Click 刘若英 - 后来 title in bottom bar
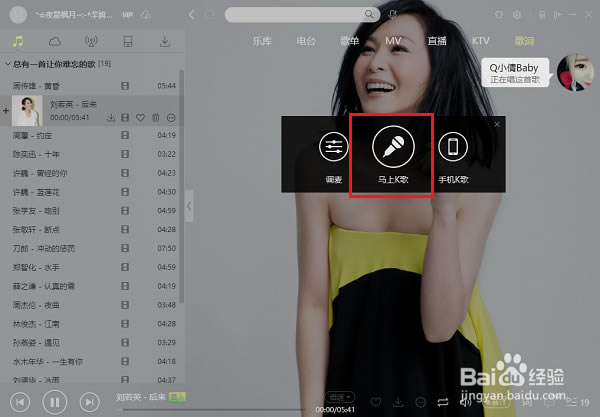Screen dimensions: 600x417 (142, 397)
